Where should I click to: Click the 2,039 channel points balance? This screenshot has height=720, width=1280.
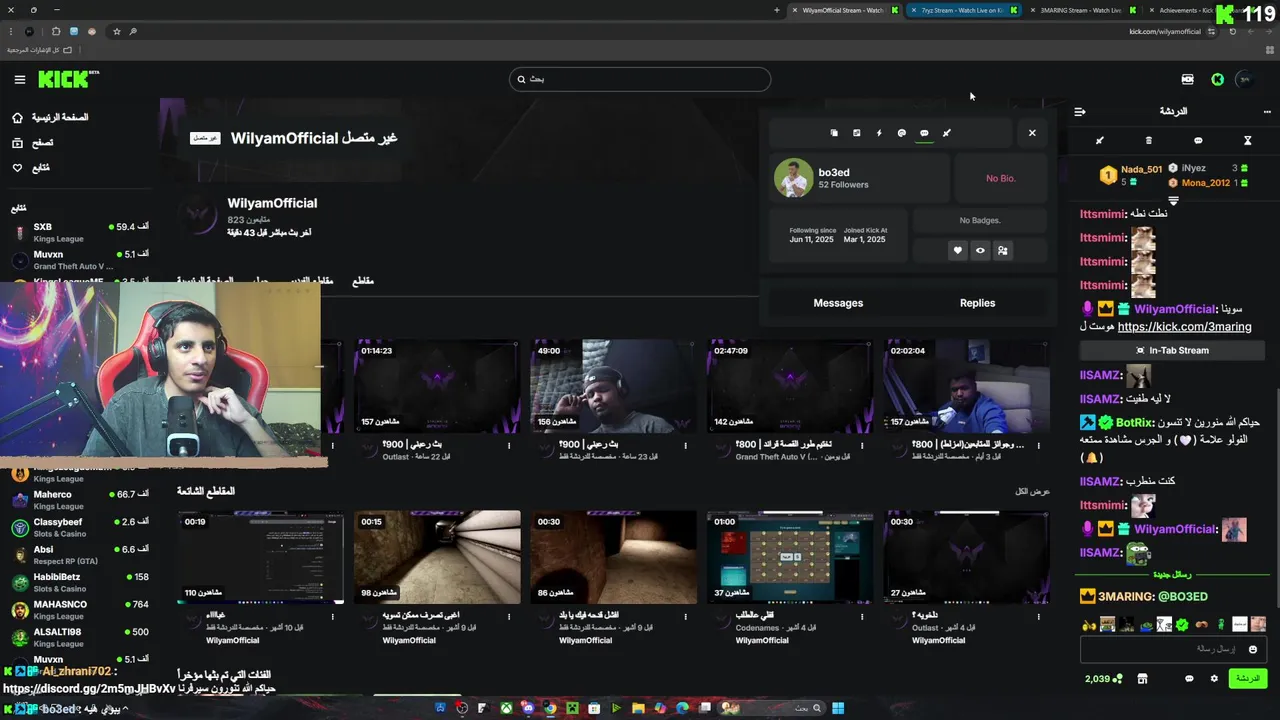(1103, 679)
